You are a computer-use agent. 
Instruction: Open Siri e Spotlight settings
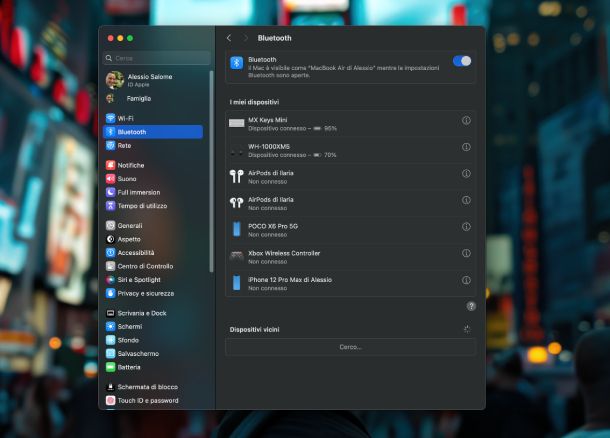153,280
